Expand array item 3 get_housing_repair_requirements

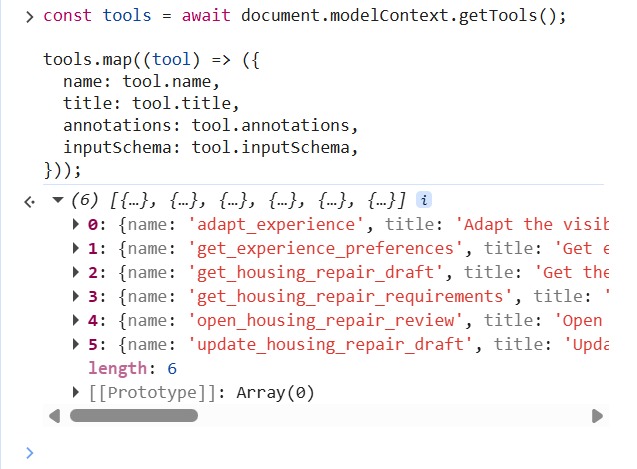click(76, 296)
